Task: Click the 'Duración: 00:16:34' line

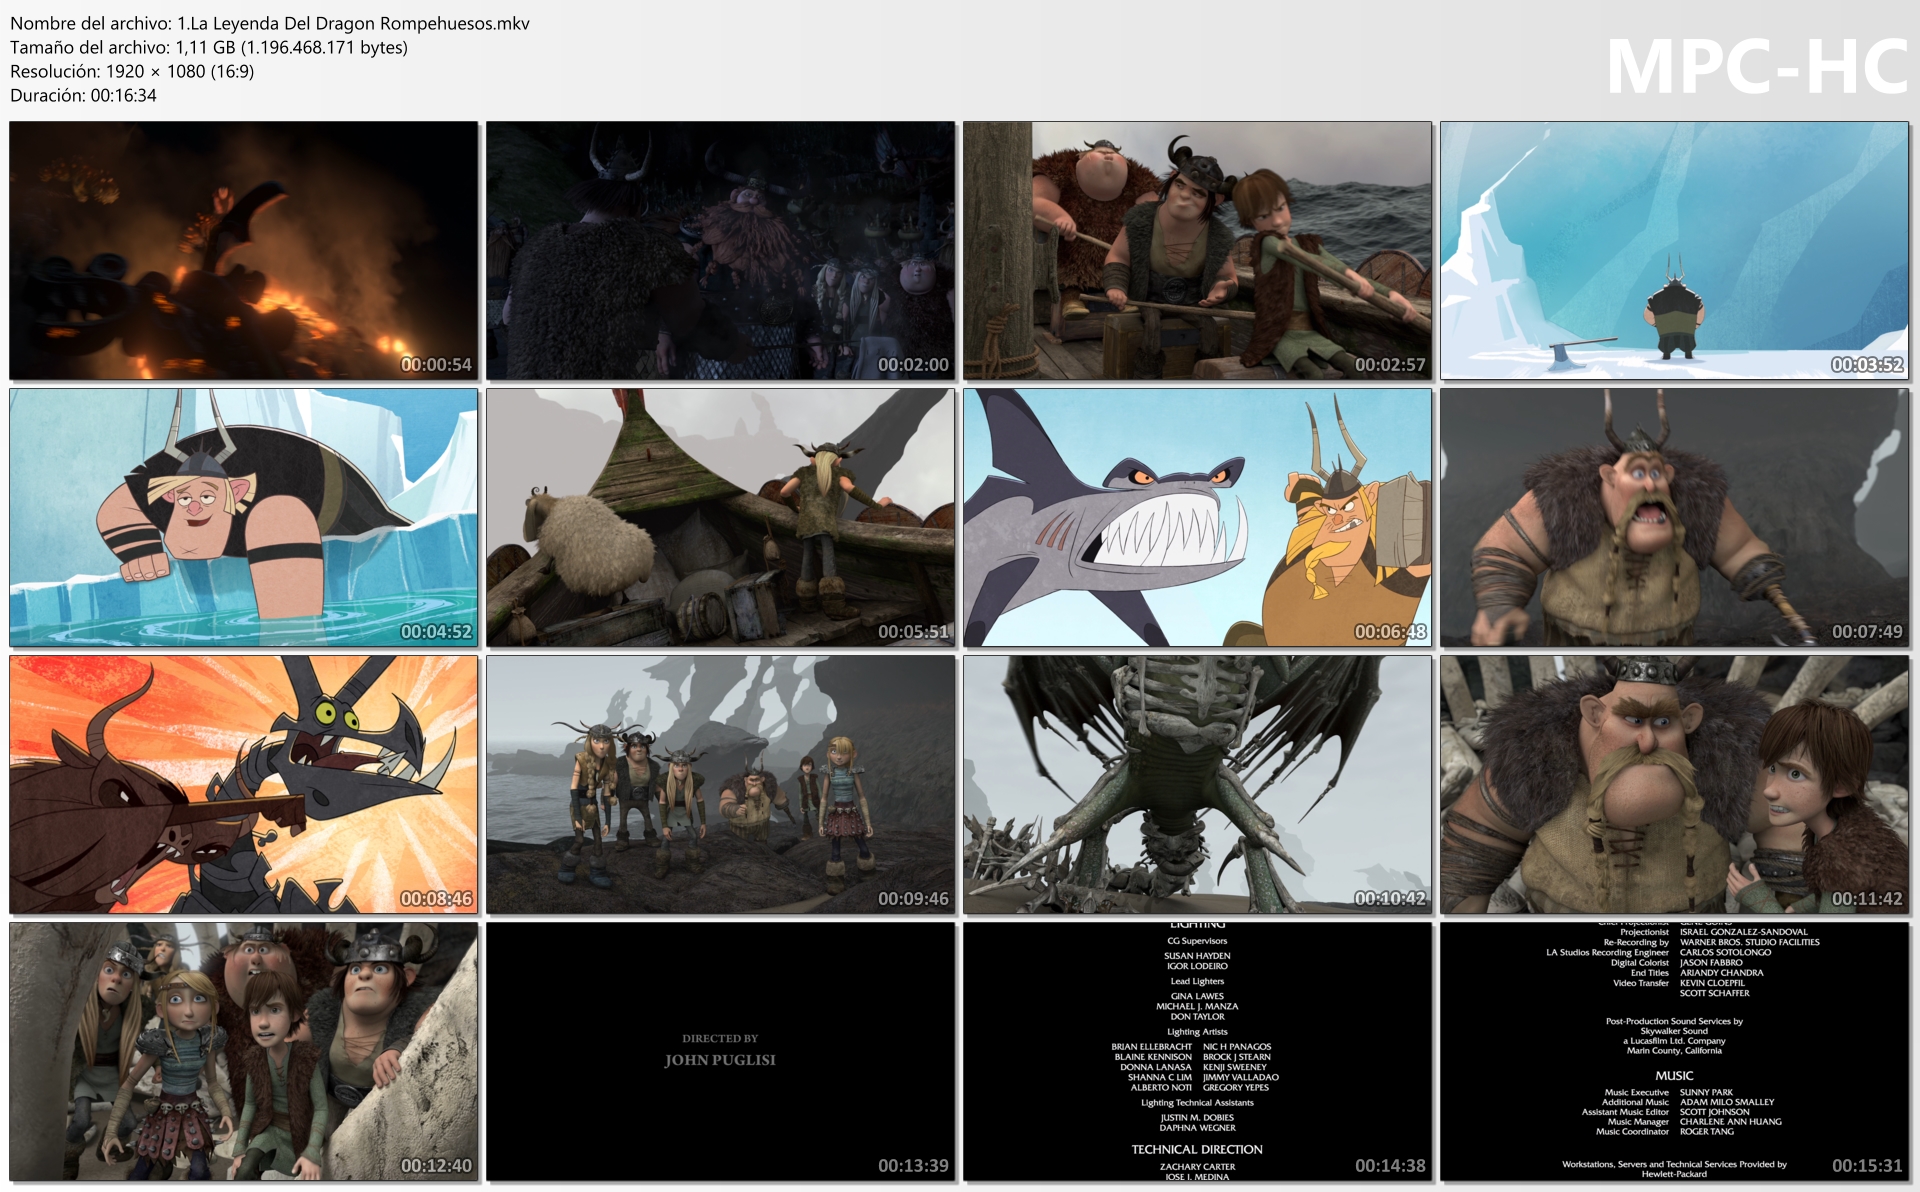Action: pyautogui.click(x=83, y=95)
